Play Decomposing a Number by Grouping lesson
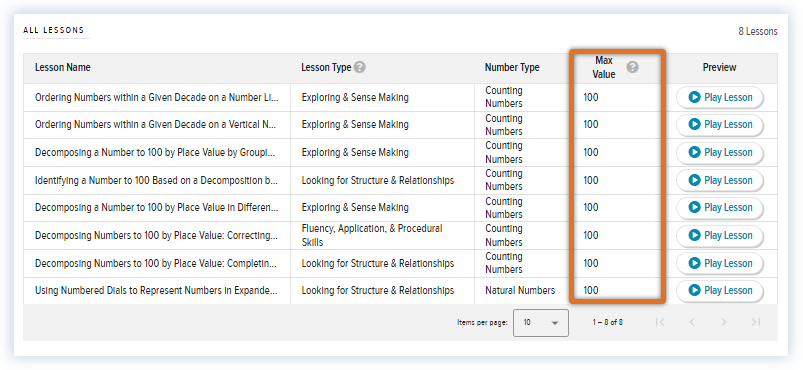 click(720, 153)
